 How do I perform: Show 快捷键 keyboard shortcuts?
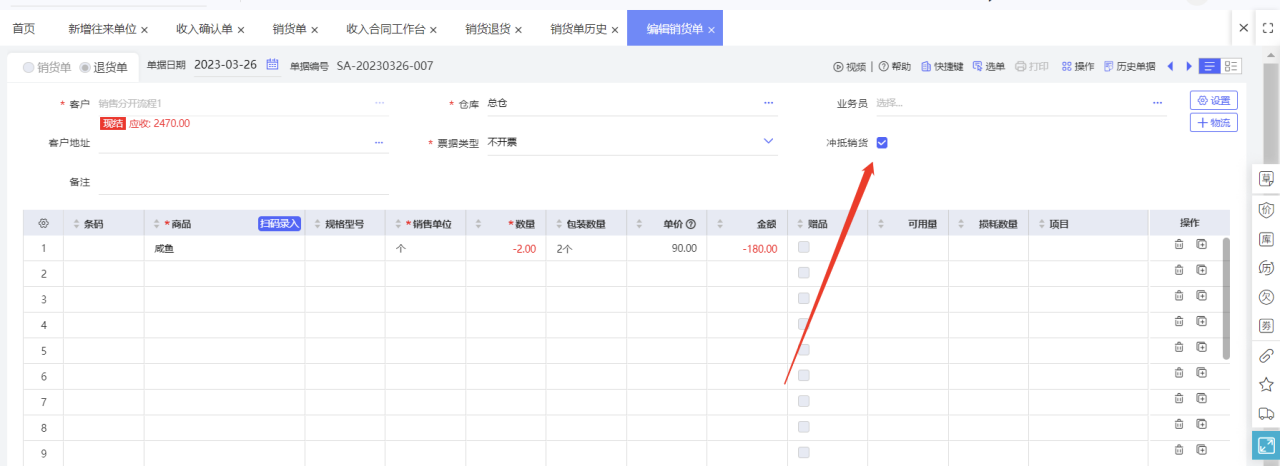point(942,67)
